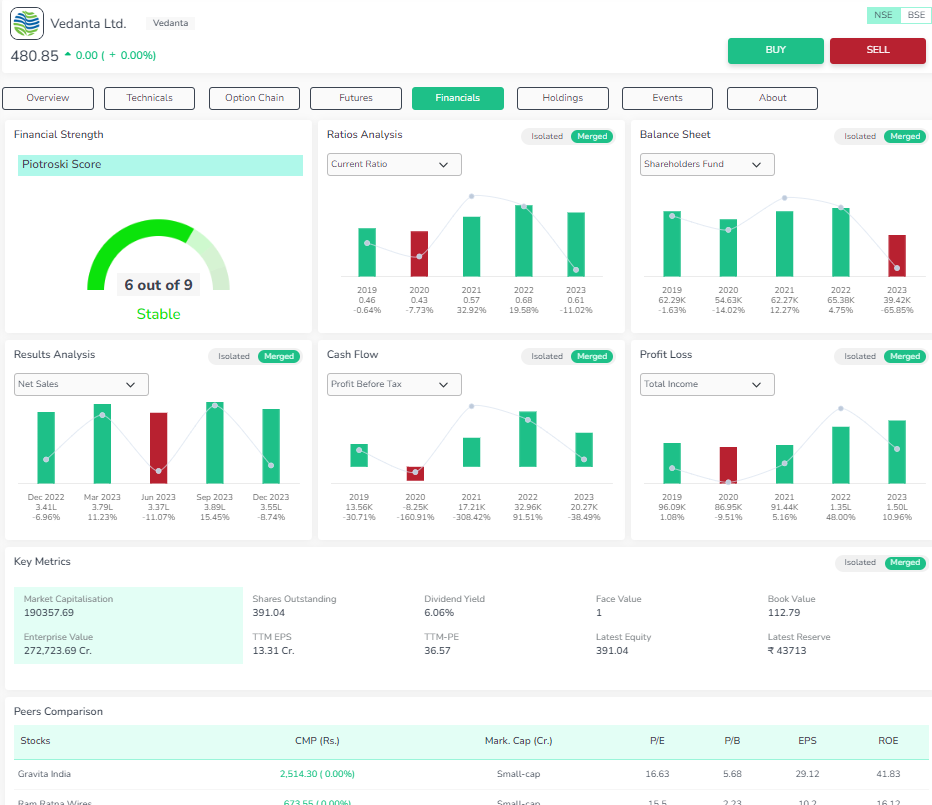Select Isolated view in Balance Sheet
This screenshot has width=932, height=805.
[860, 136]
